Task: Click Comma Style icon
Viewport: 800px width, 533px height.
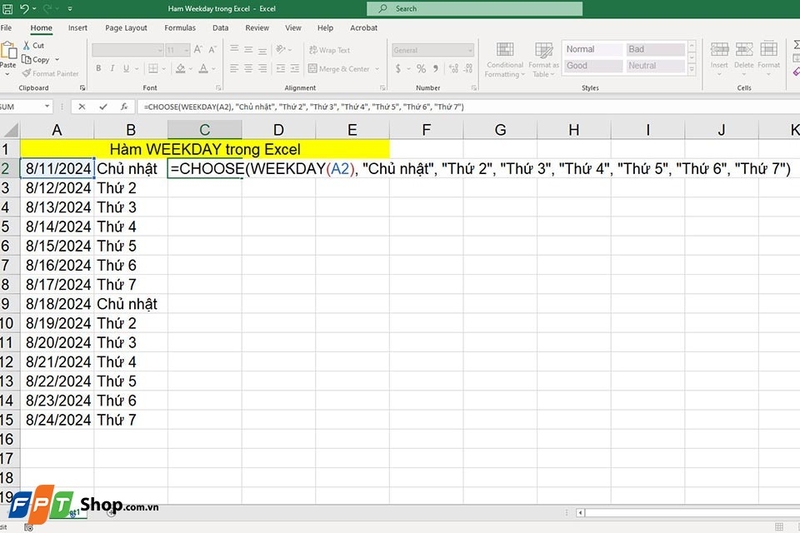Action: point(436,68)
